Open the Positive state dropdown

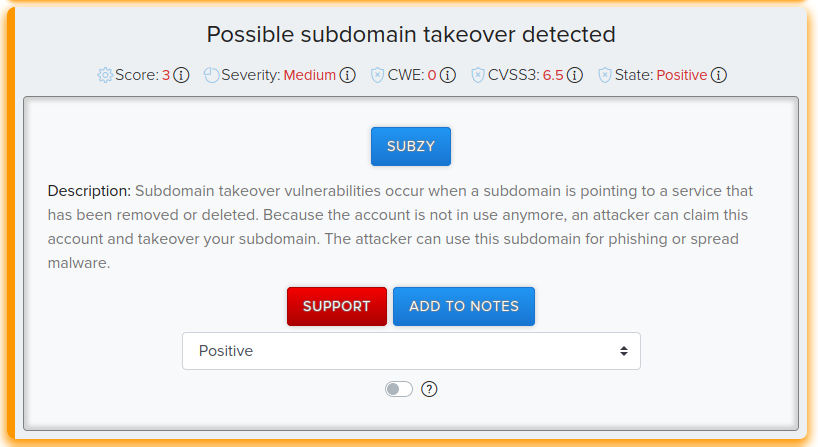click(x=411, y=351)
